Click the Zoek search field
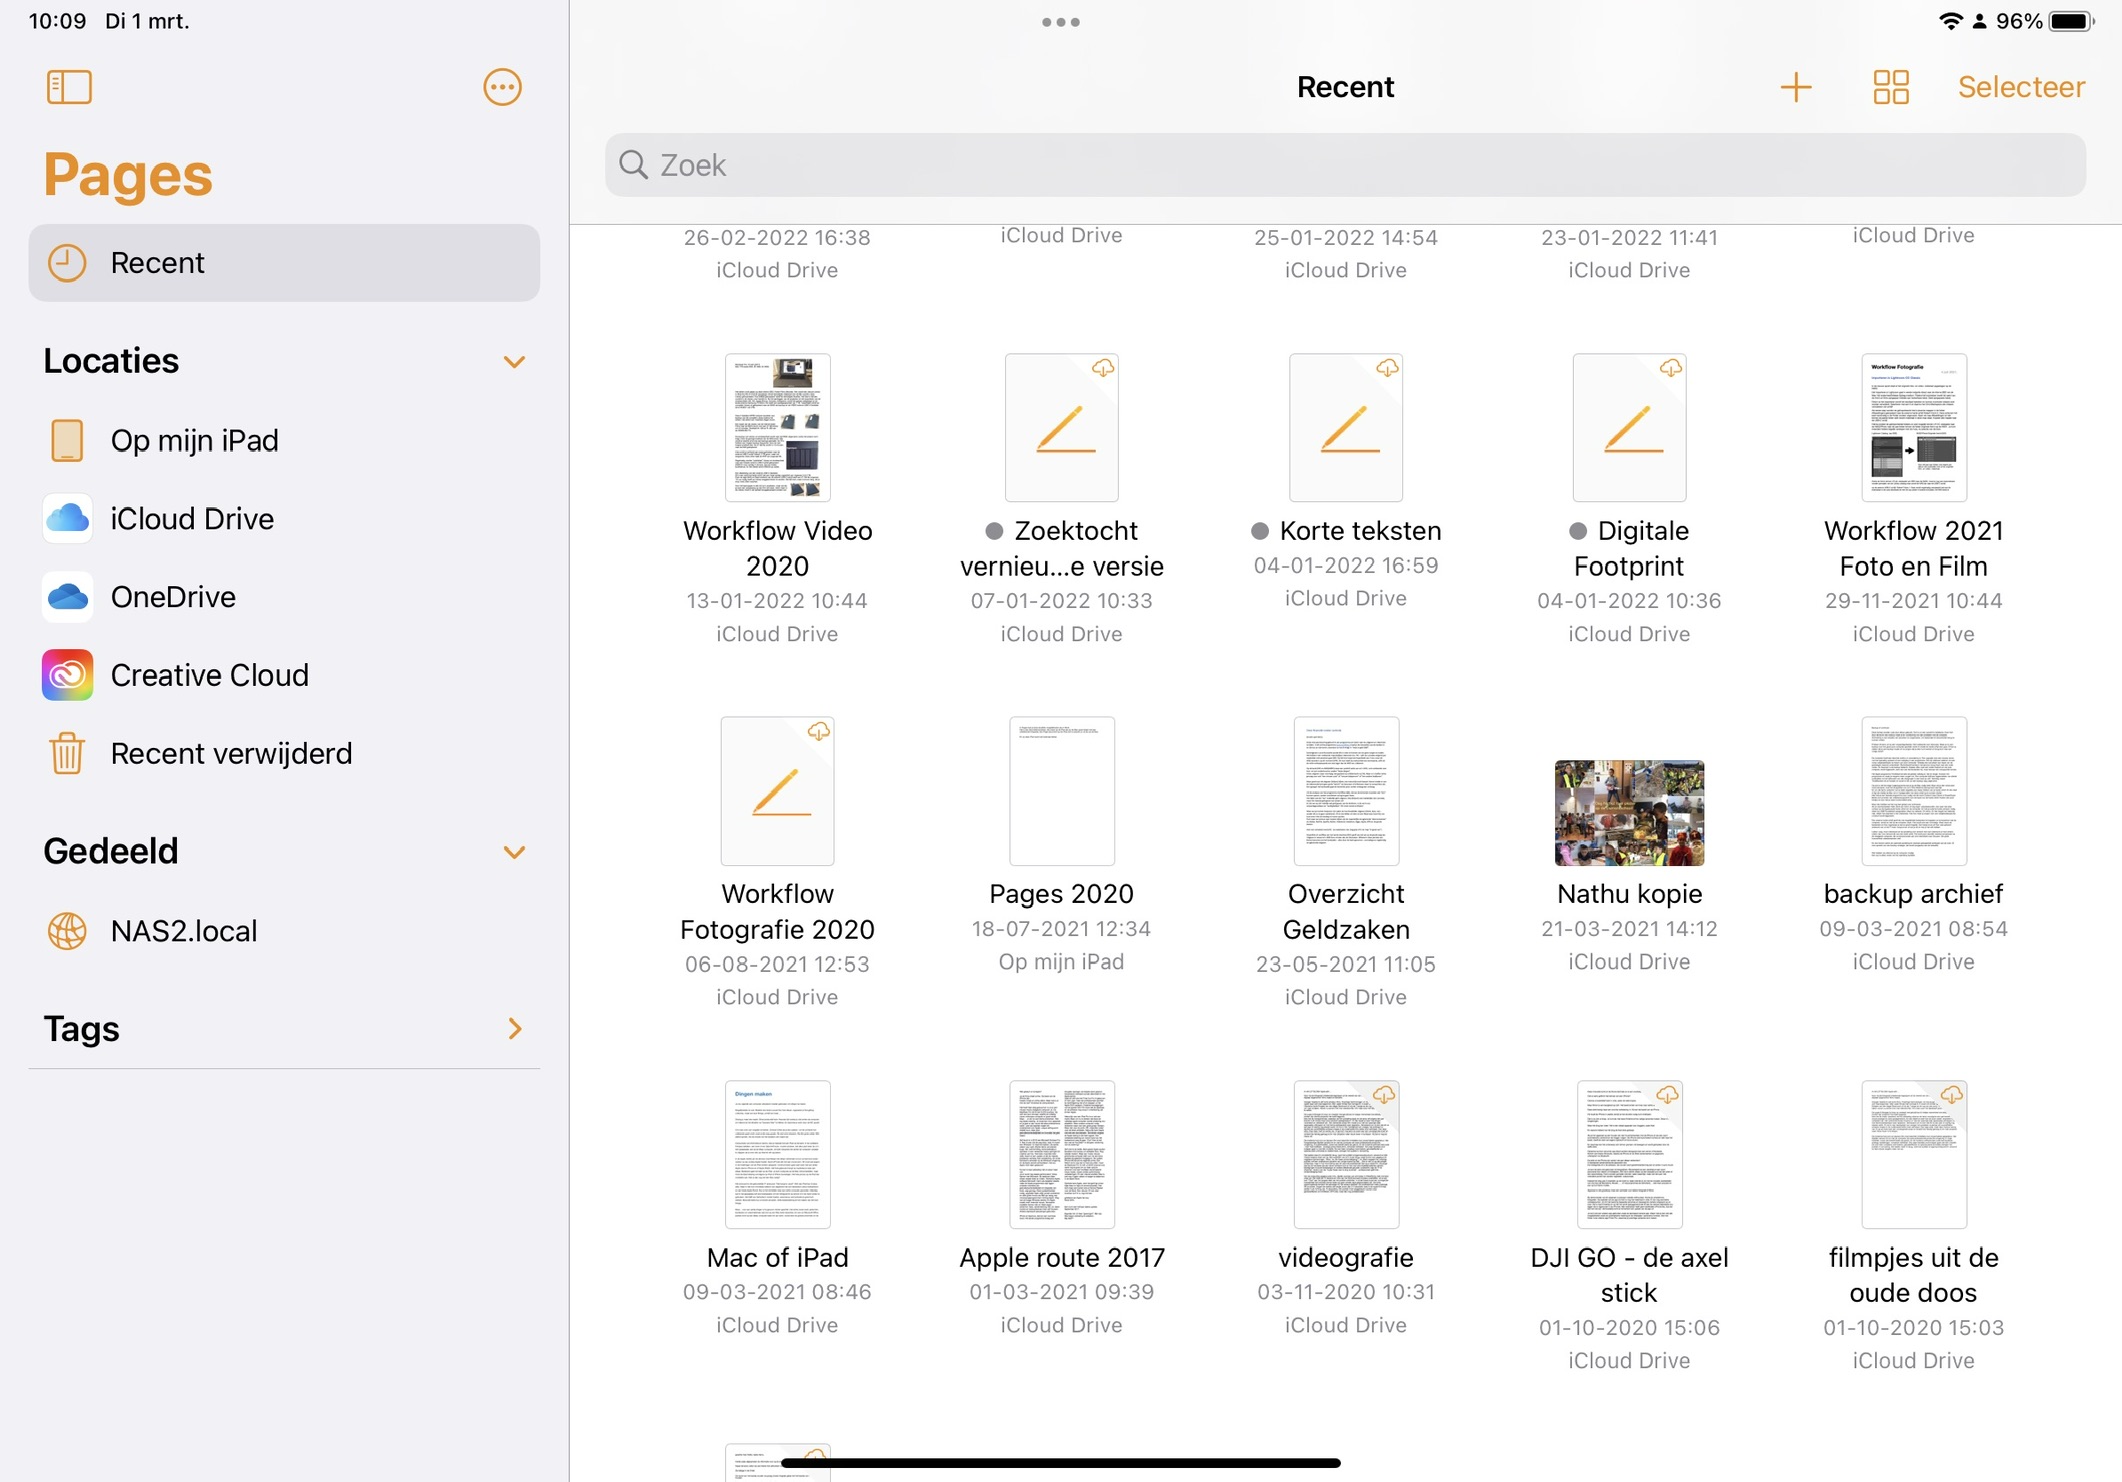Image resolution: width=2122 pixels, height=1482 pixels. (1345, 165)
